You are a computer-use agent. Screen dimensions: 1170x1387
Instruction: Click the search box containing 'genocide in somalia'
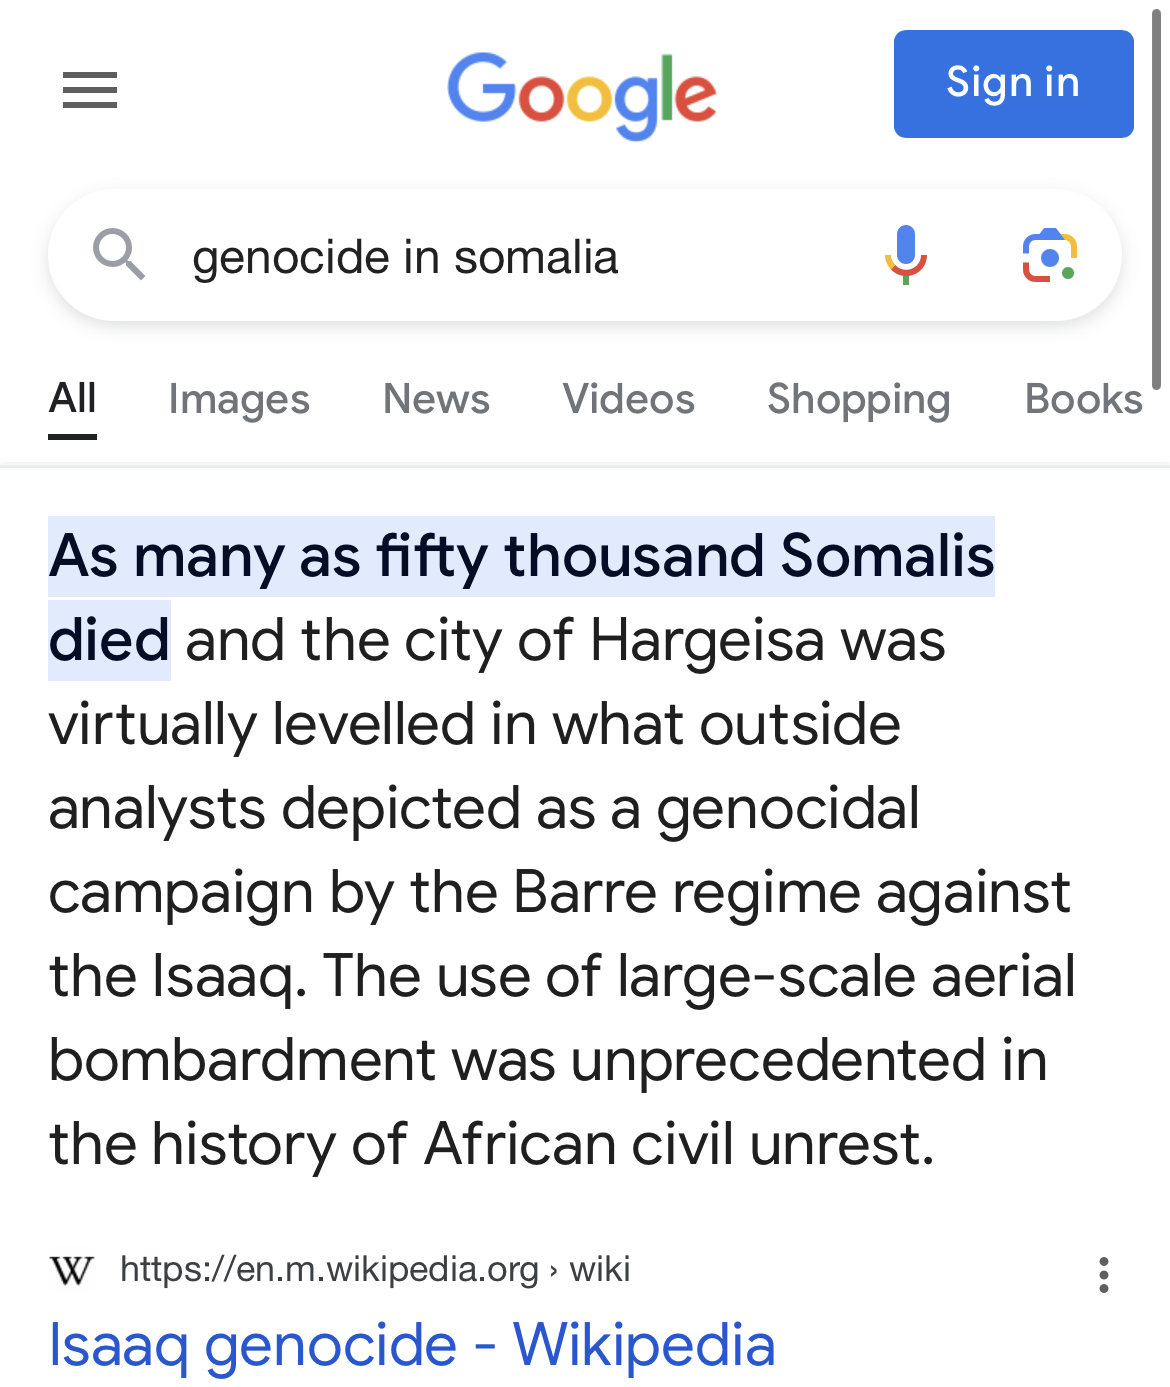point(500,257)
